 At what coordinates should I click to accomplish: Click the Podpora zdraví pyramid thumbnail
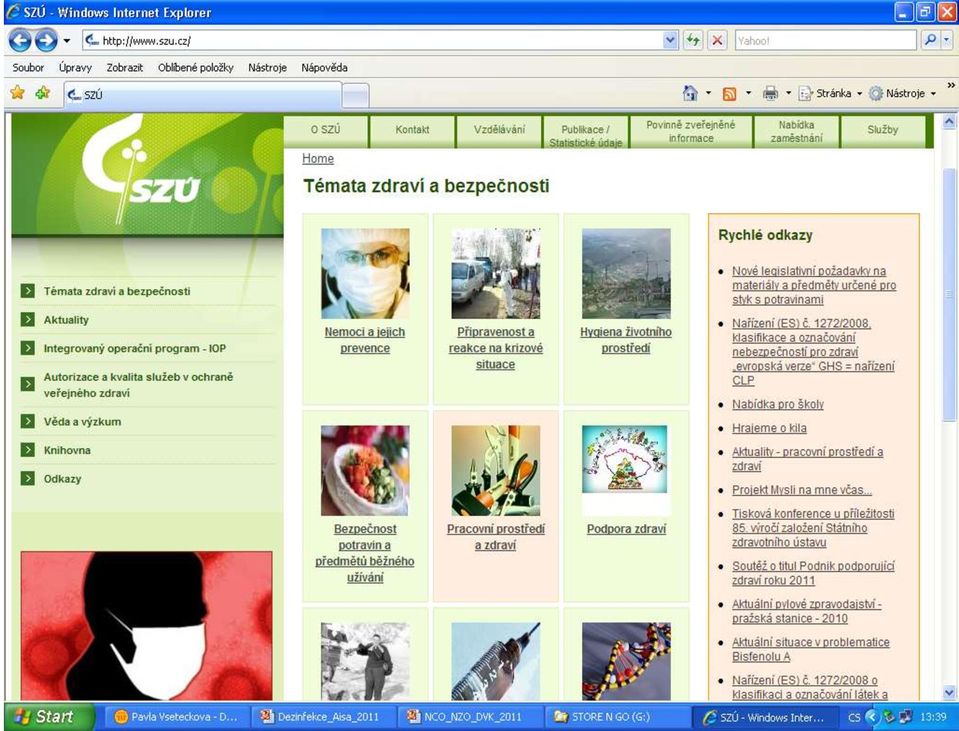click(626, 459)
